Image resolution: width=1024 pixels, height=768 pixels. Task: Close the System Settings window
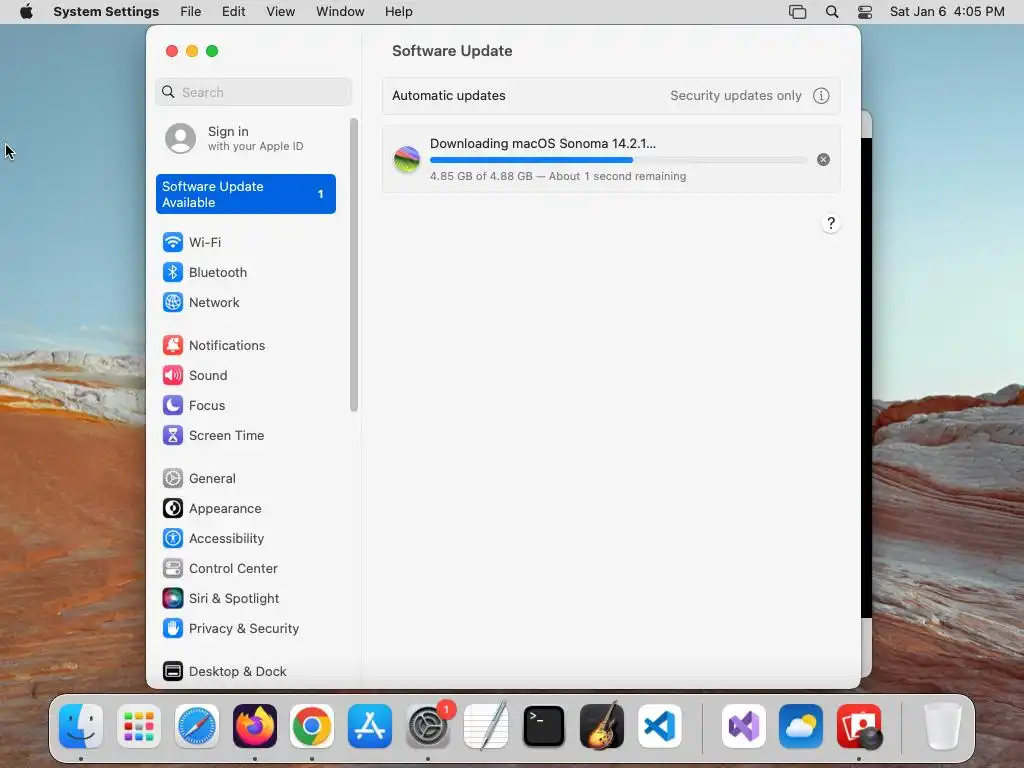[x=172, y=51]
